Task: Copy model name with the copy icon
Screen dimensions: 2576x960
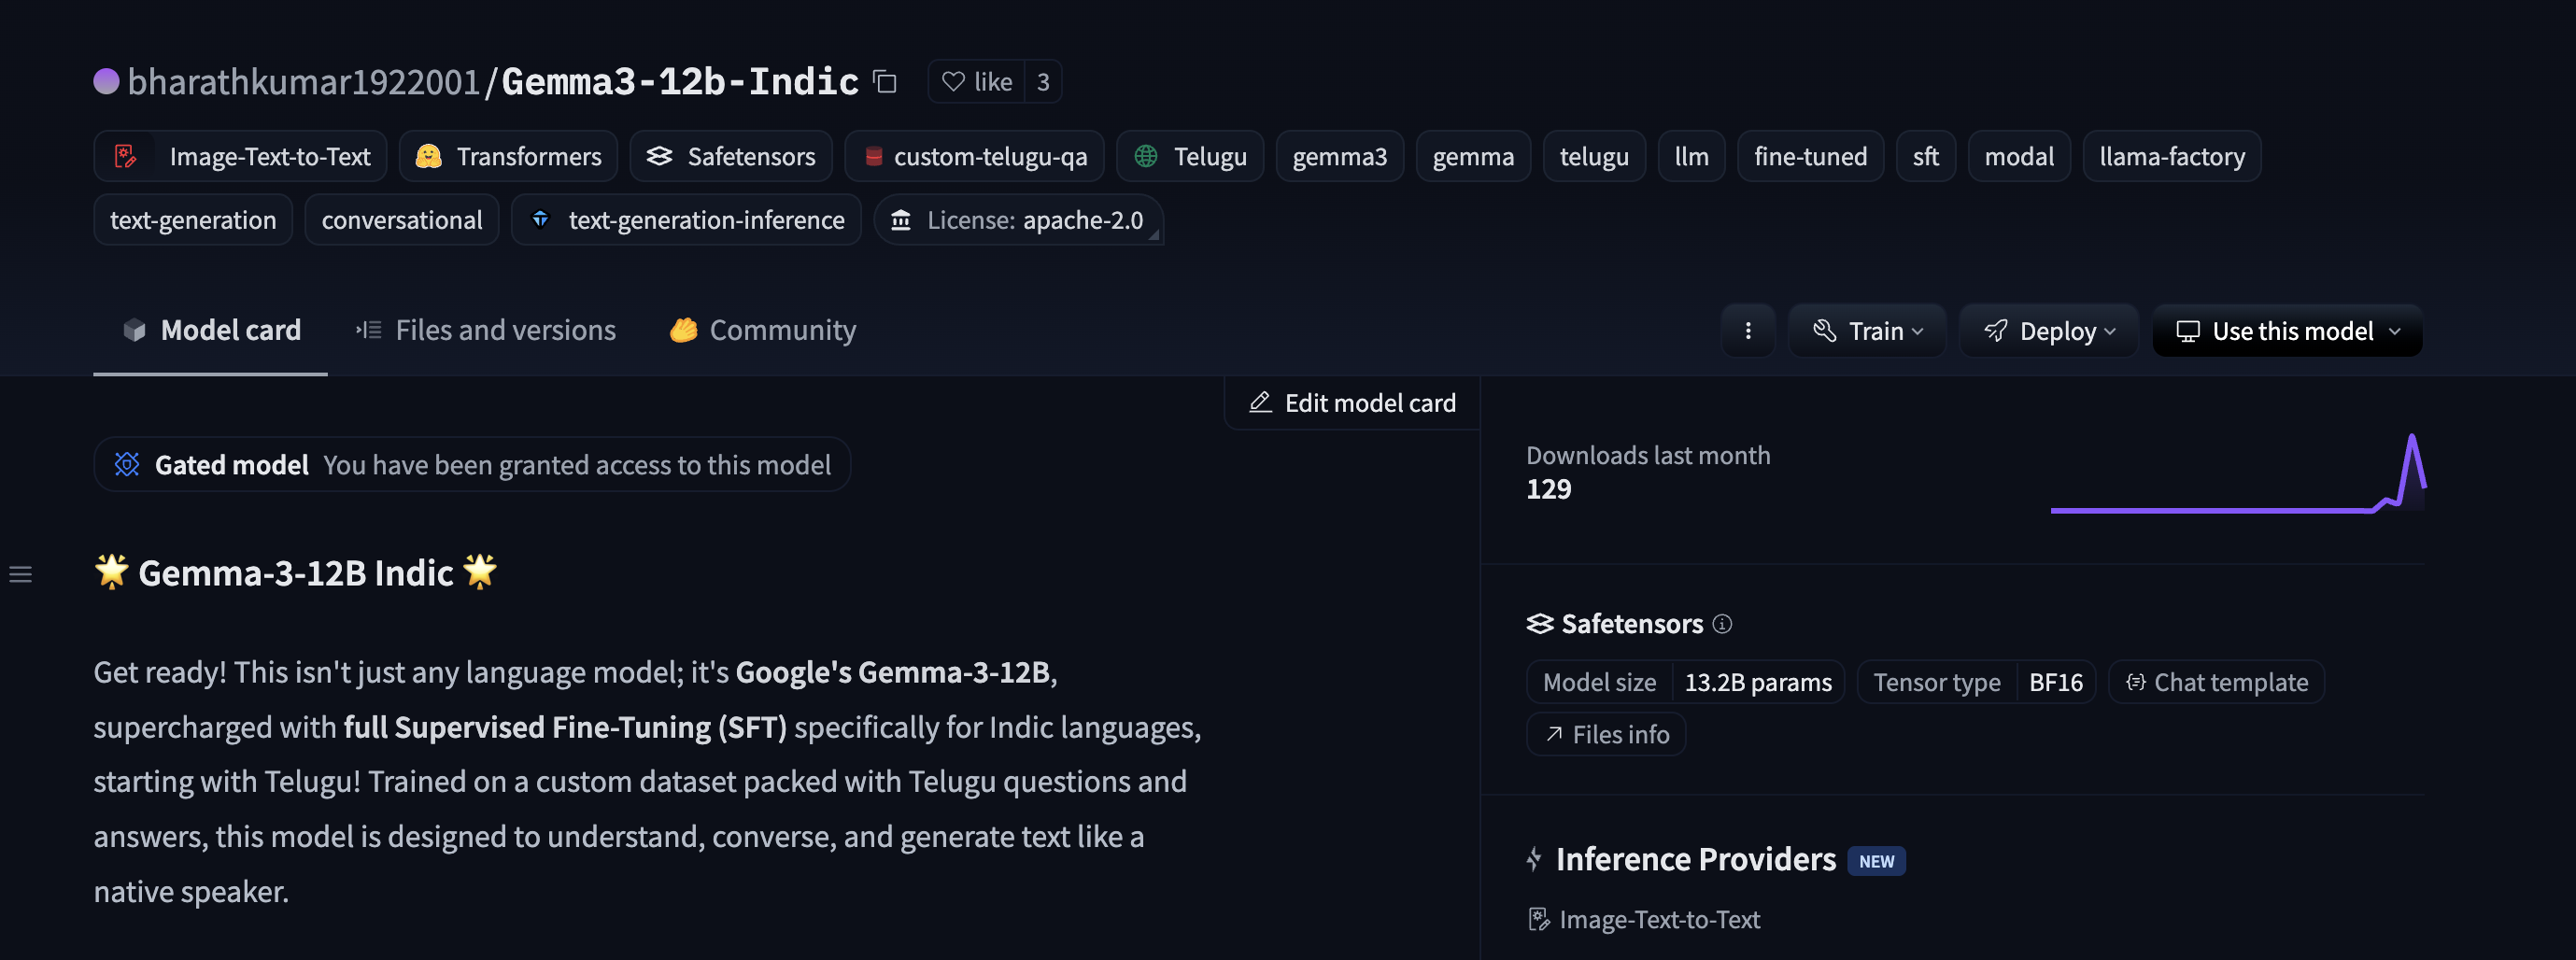Action: pos(885,81)
